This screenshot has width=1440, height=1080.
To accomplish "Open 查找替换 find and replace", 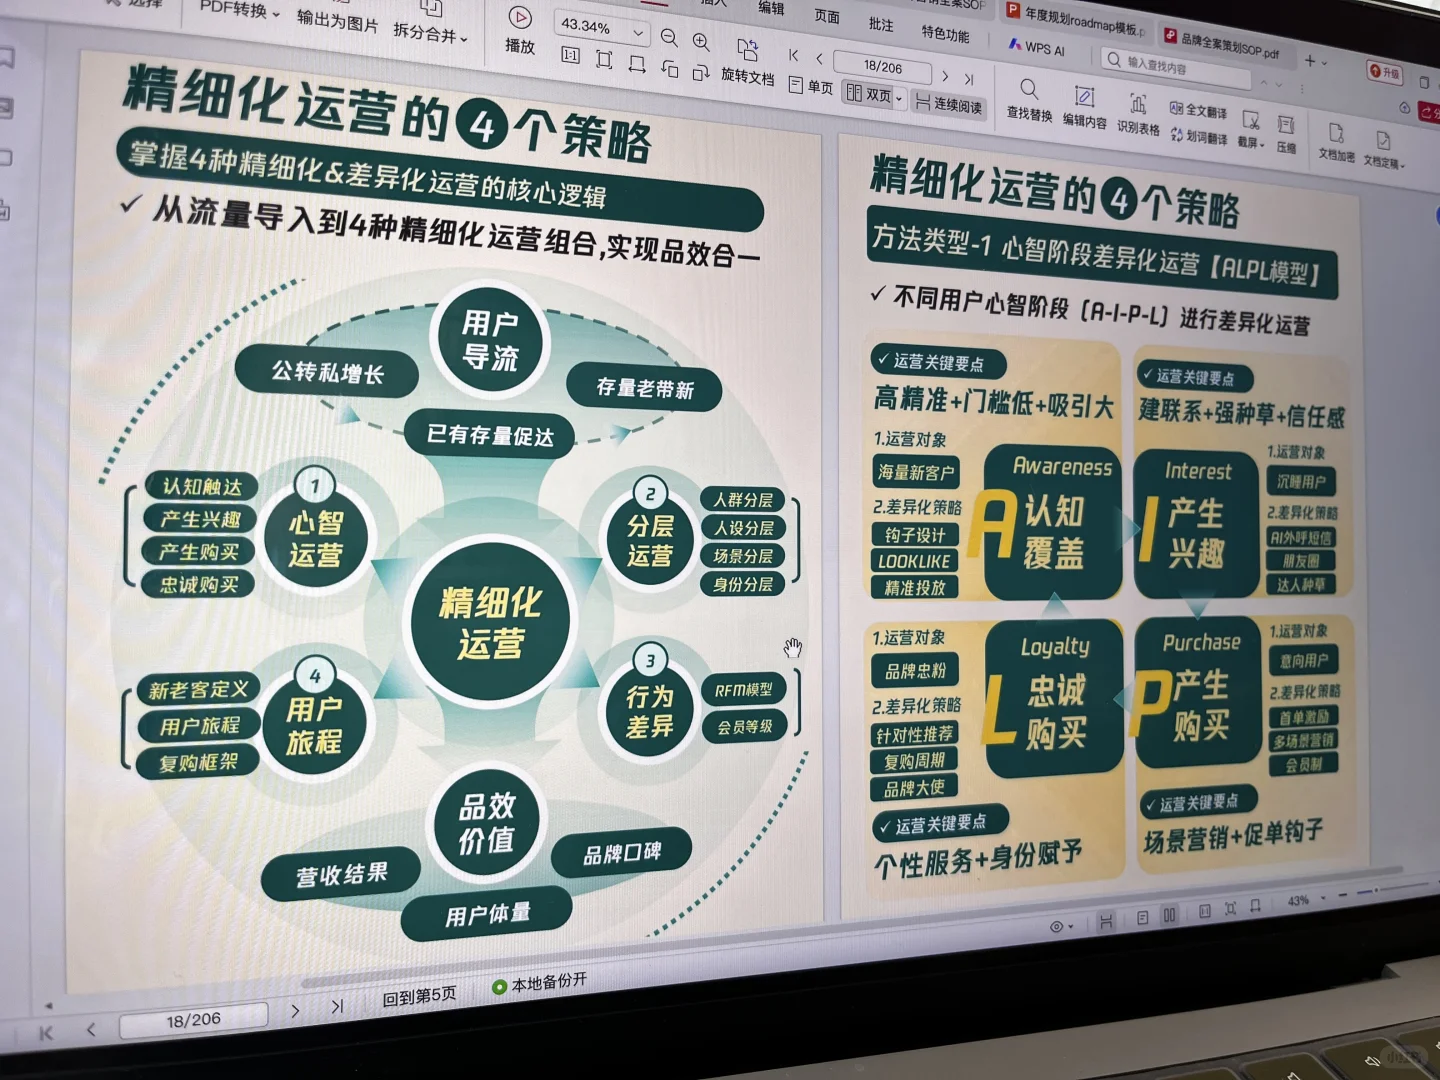I will (x=1029, y=100).
